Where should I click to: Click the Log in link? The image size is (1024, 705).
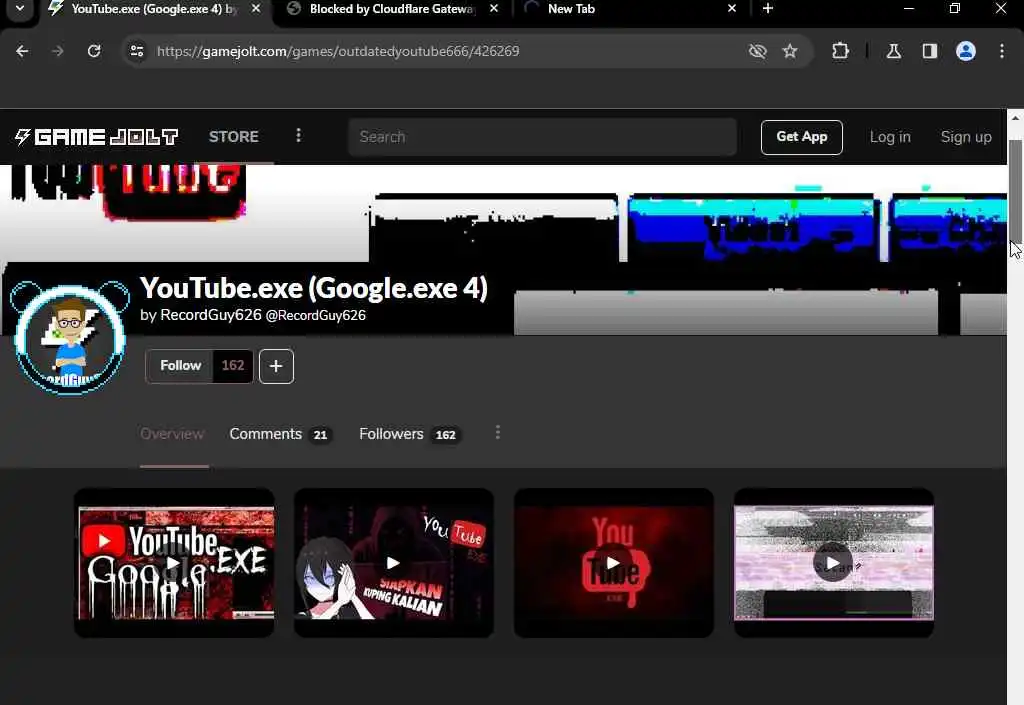pyautogui.click(x=889, y=137)
